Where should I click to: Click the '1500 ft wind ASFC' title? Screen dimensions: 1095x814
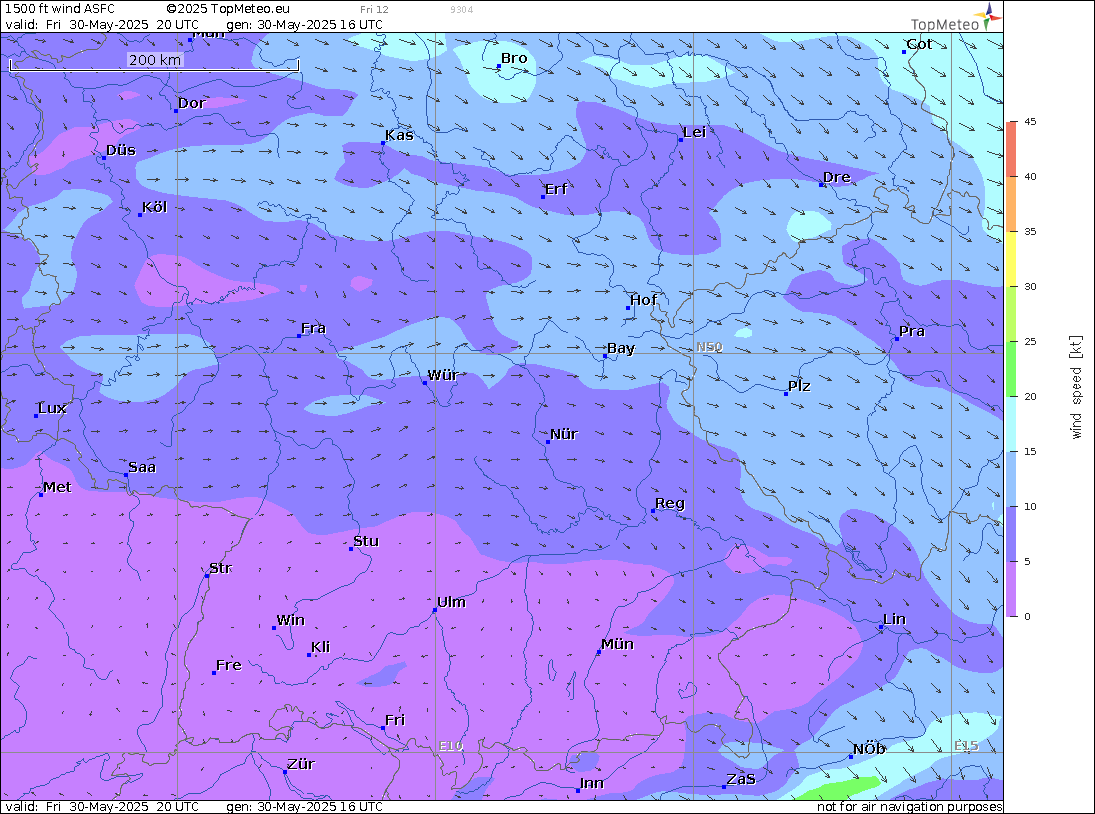(60, 9)
